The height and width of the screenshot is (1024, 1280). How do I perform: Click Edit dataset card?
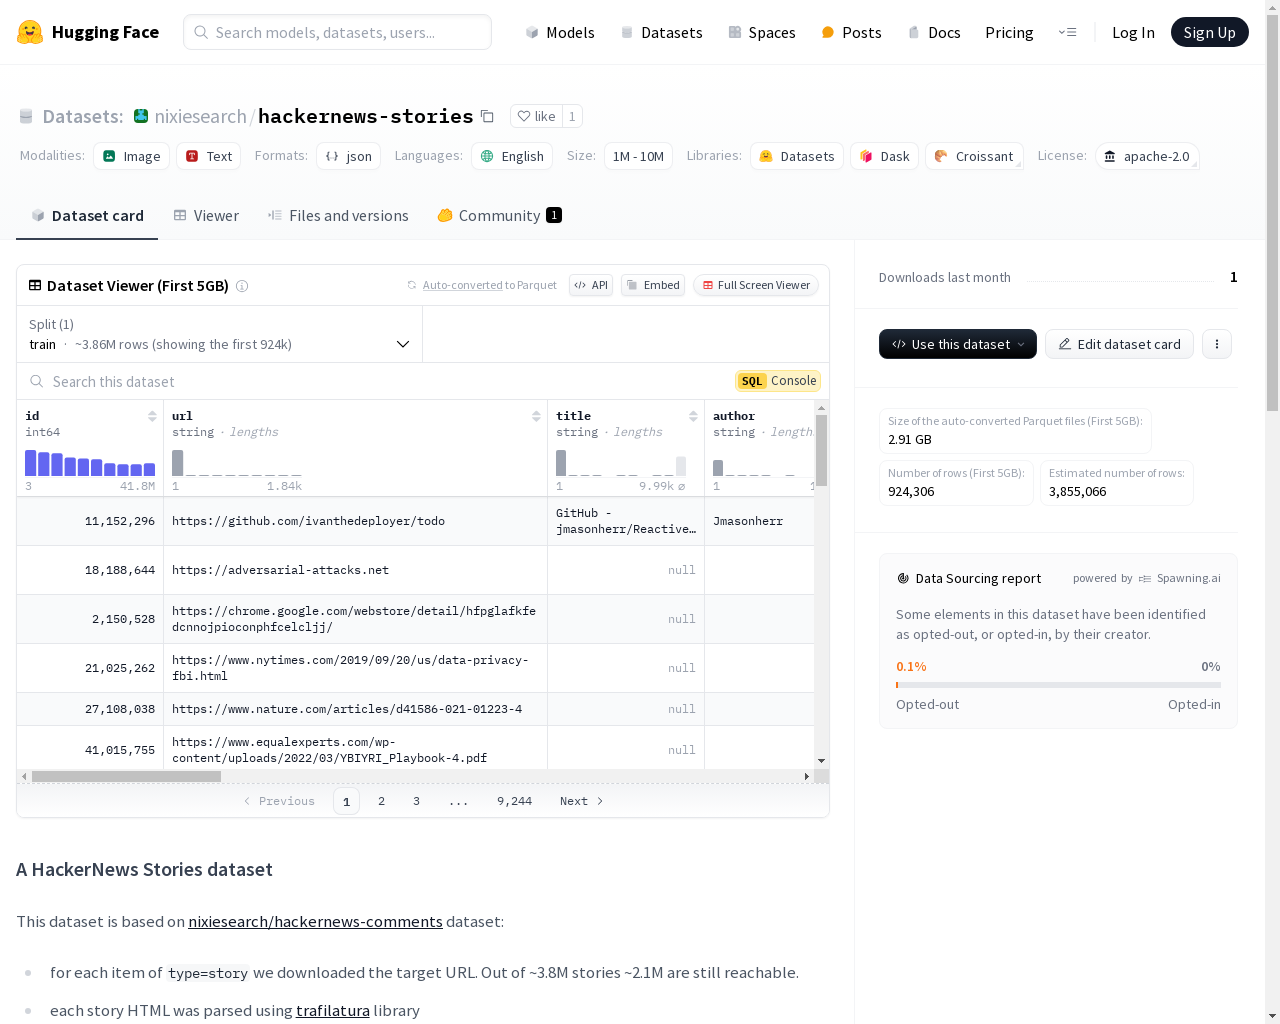(1119, 344)
